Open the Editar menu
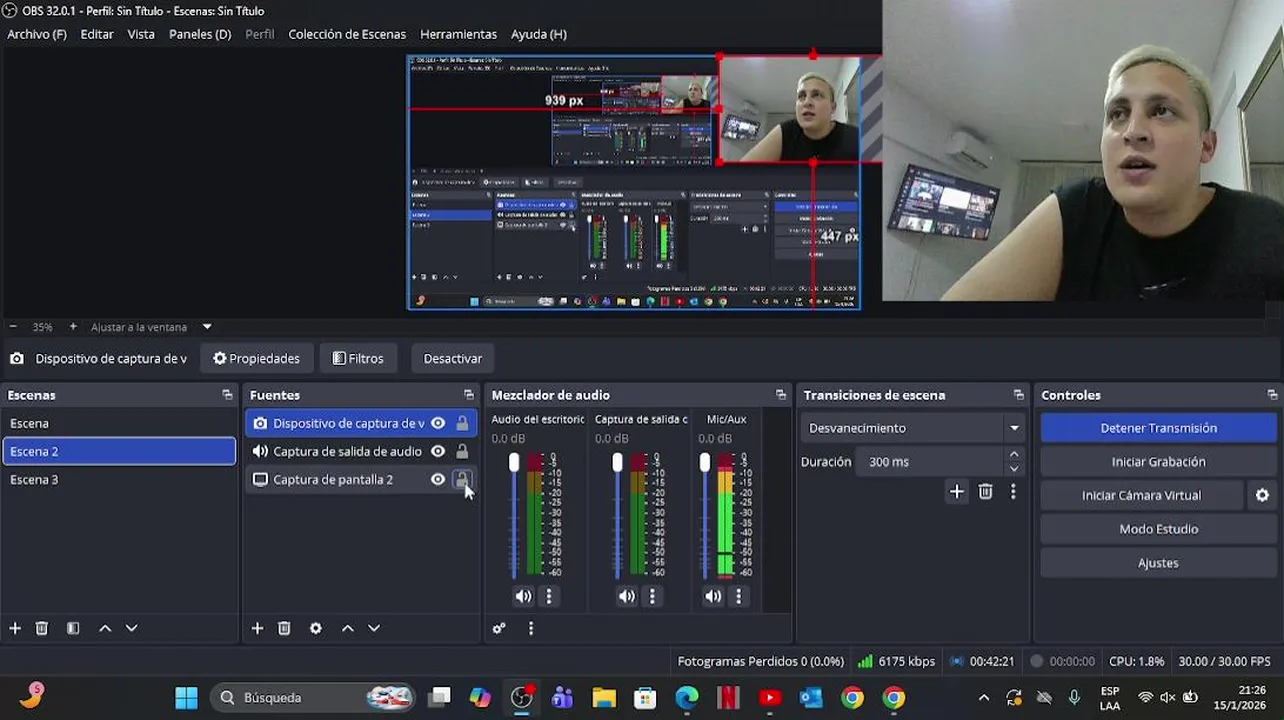 pyautogui.click(x=97, y=34)
